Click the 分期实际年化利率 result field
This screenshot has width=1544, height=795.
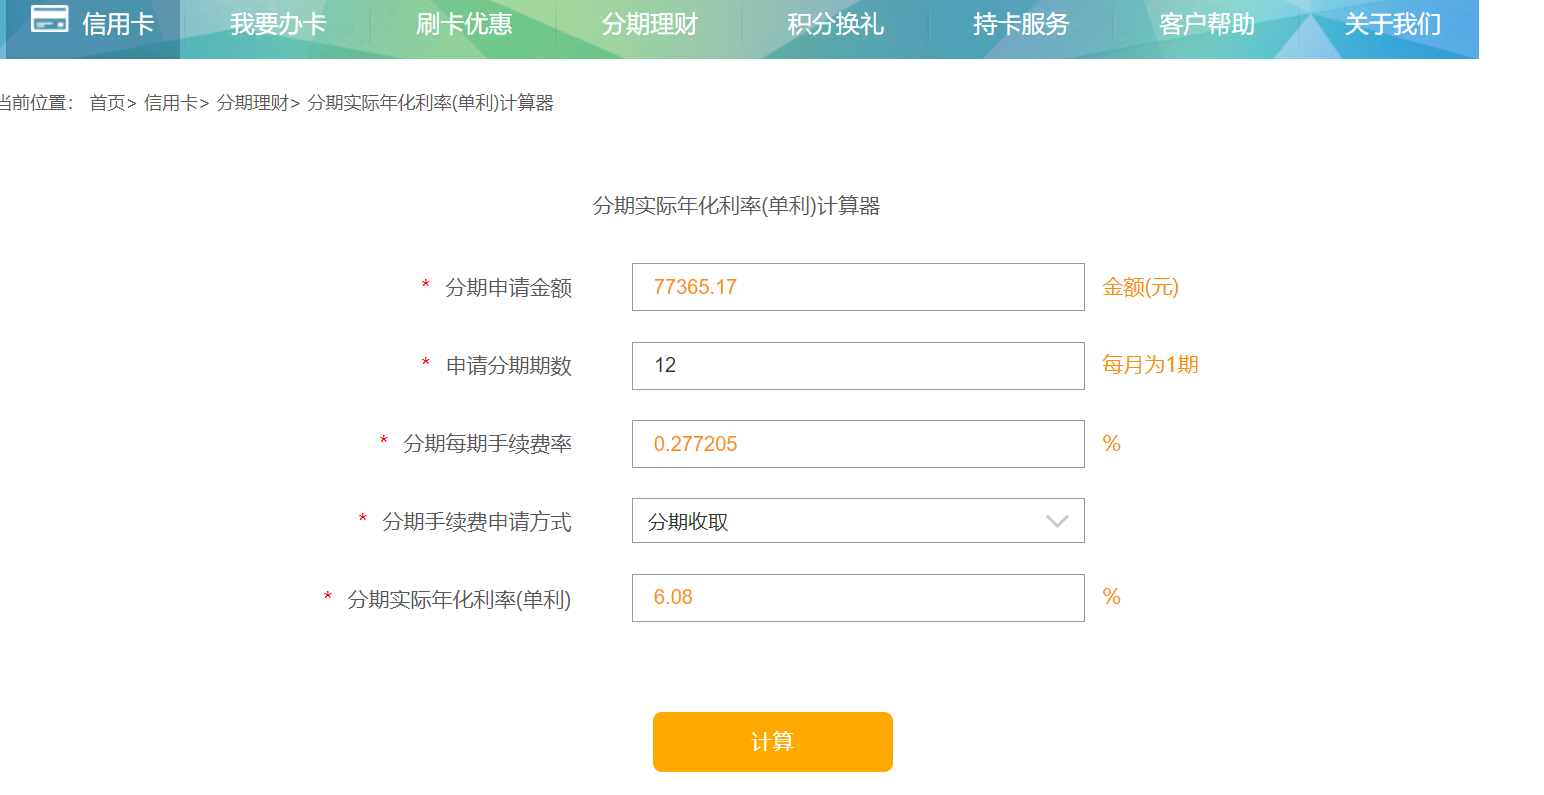[x=858, y=598]
